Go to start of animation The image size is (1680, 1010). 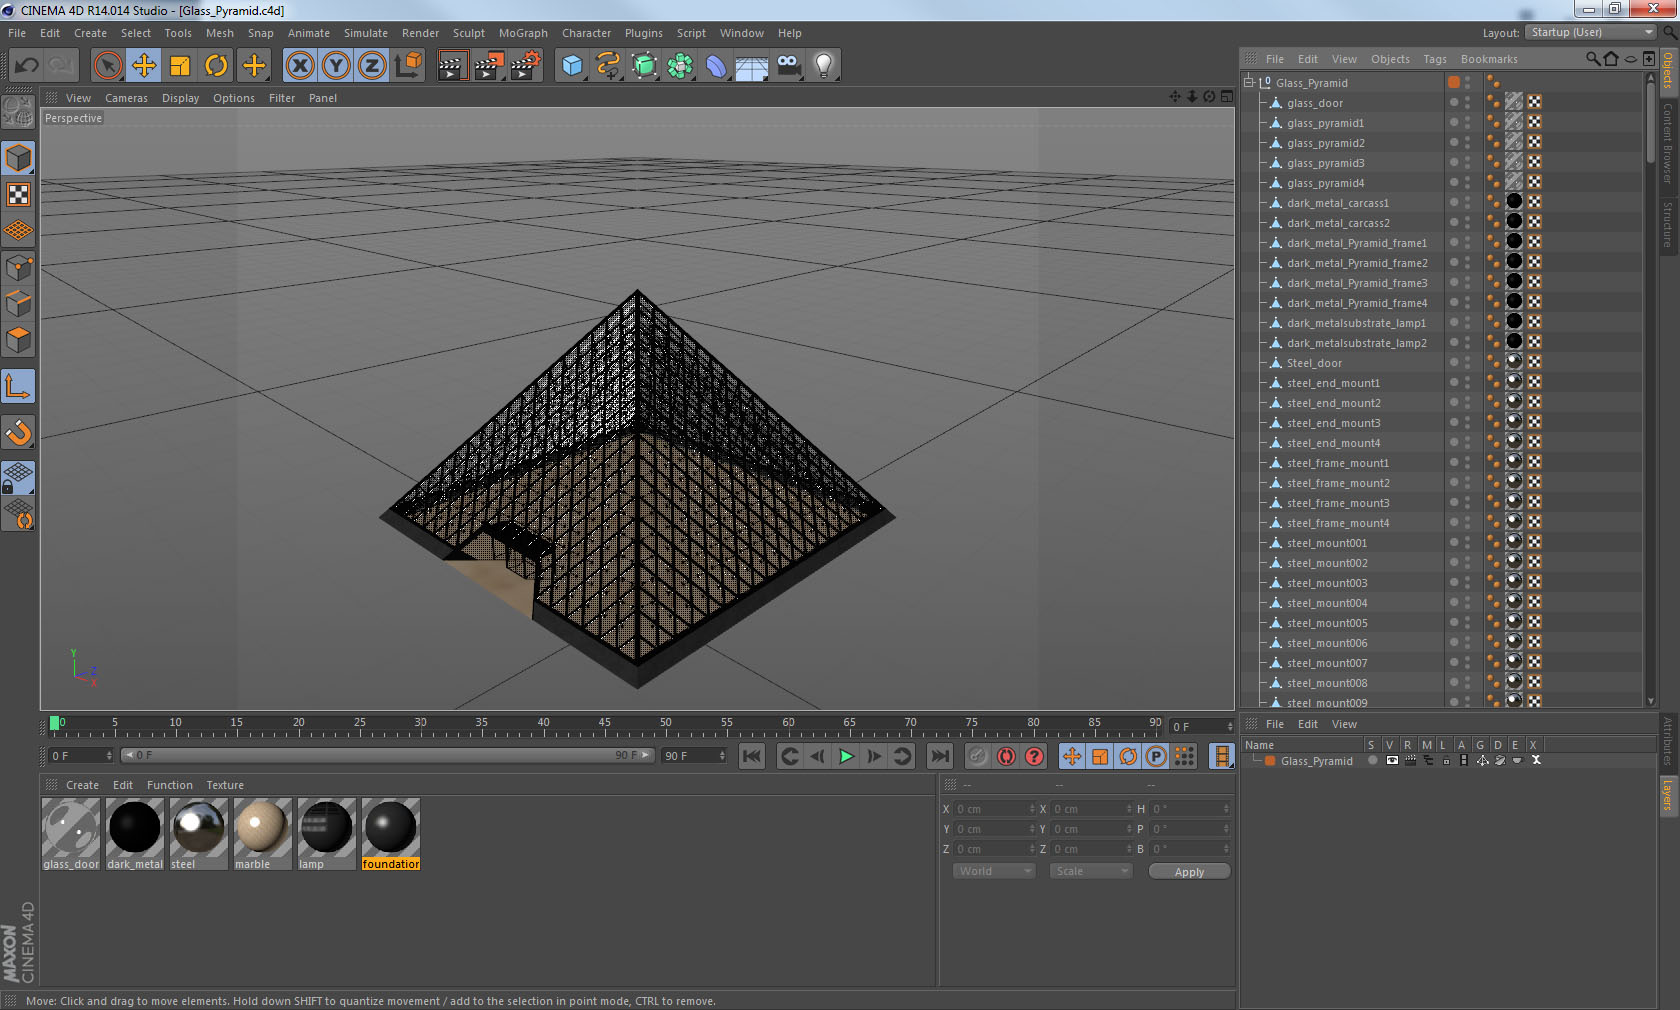pos(752,756)
